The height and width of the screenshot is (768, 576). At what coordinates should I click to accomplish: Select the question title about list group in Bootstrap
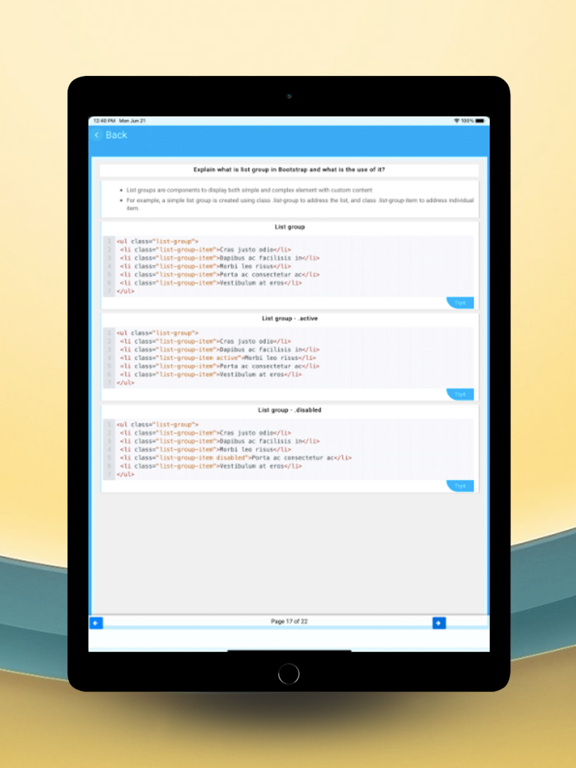coord(289,169)
